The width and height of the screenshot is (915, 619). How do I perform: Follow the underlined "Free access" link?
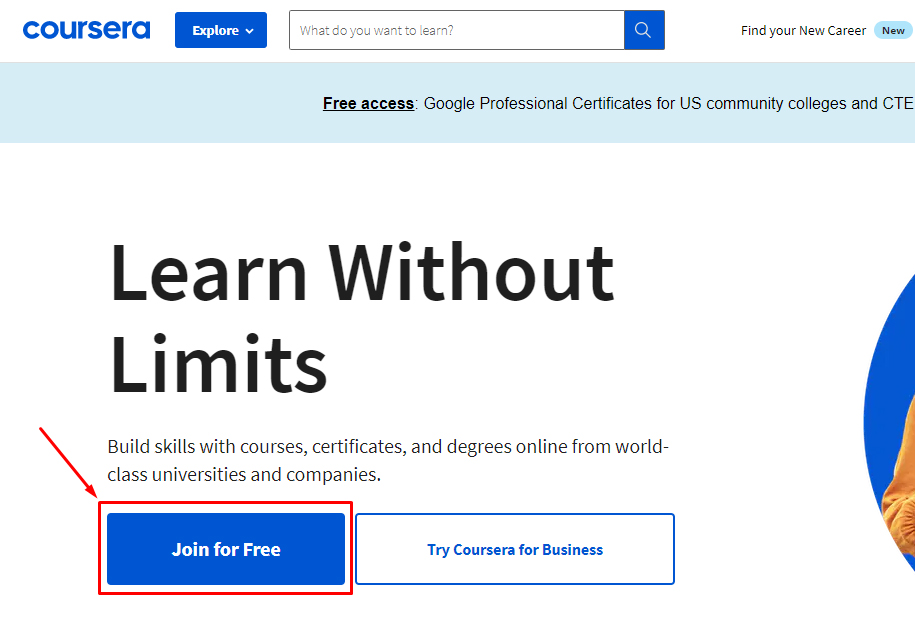tap(368, 103)
